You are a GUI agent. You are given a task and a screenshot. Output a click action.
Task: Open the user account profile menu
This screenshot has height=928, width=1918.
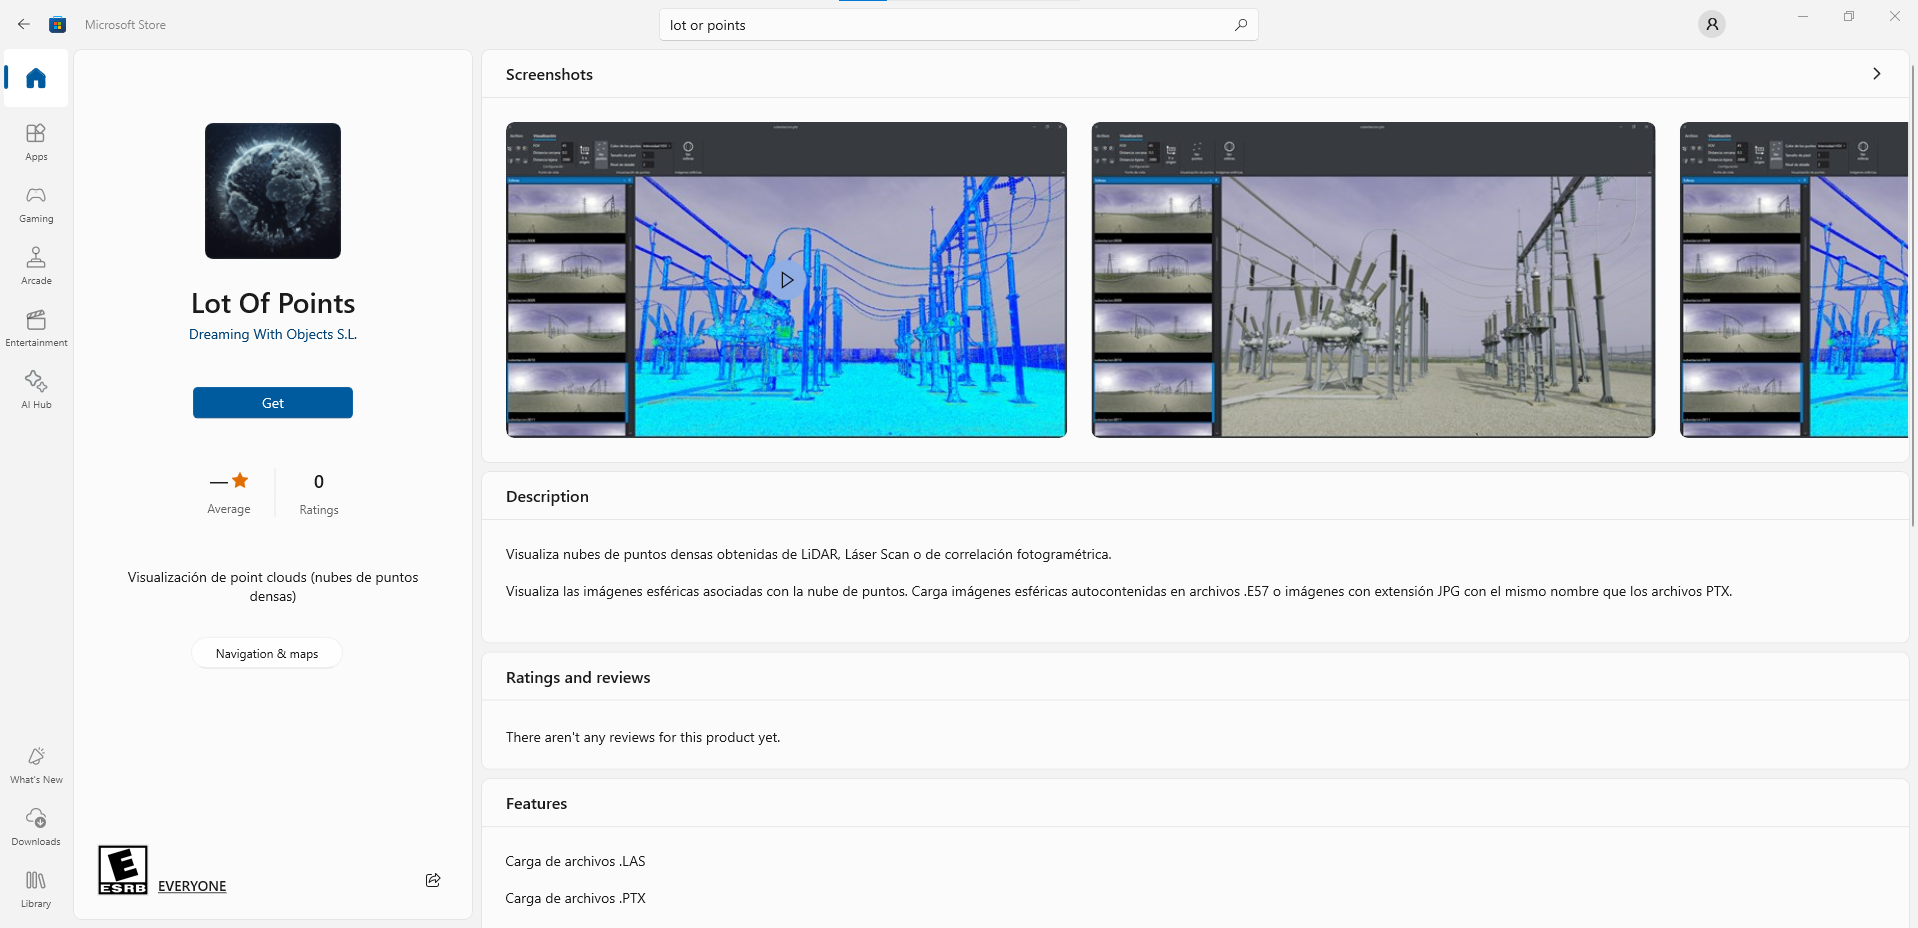pyautogui.click(x=1711, y=24)
